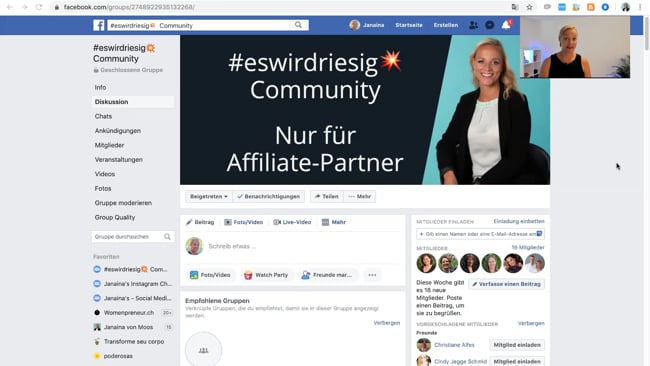The height and width of the screenshot is (366, 650).
Task: Select Beitrag tab in composer
Action: [200, 222]
